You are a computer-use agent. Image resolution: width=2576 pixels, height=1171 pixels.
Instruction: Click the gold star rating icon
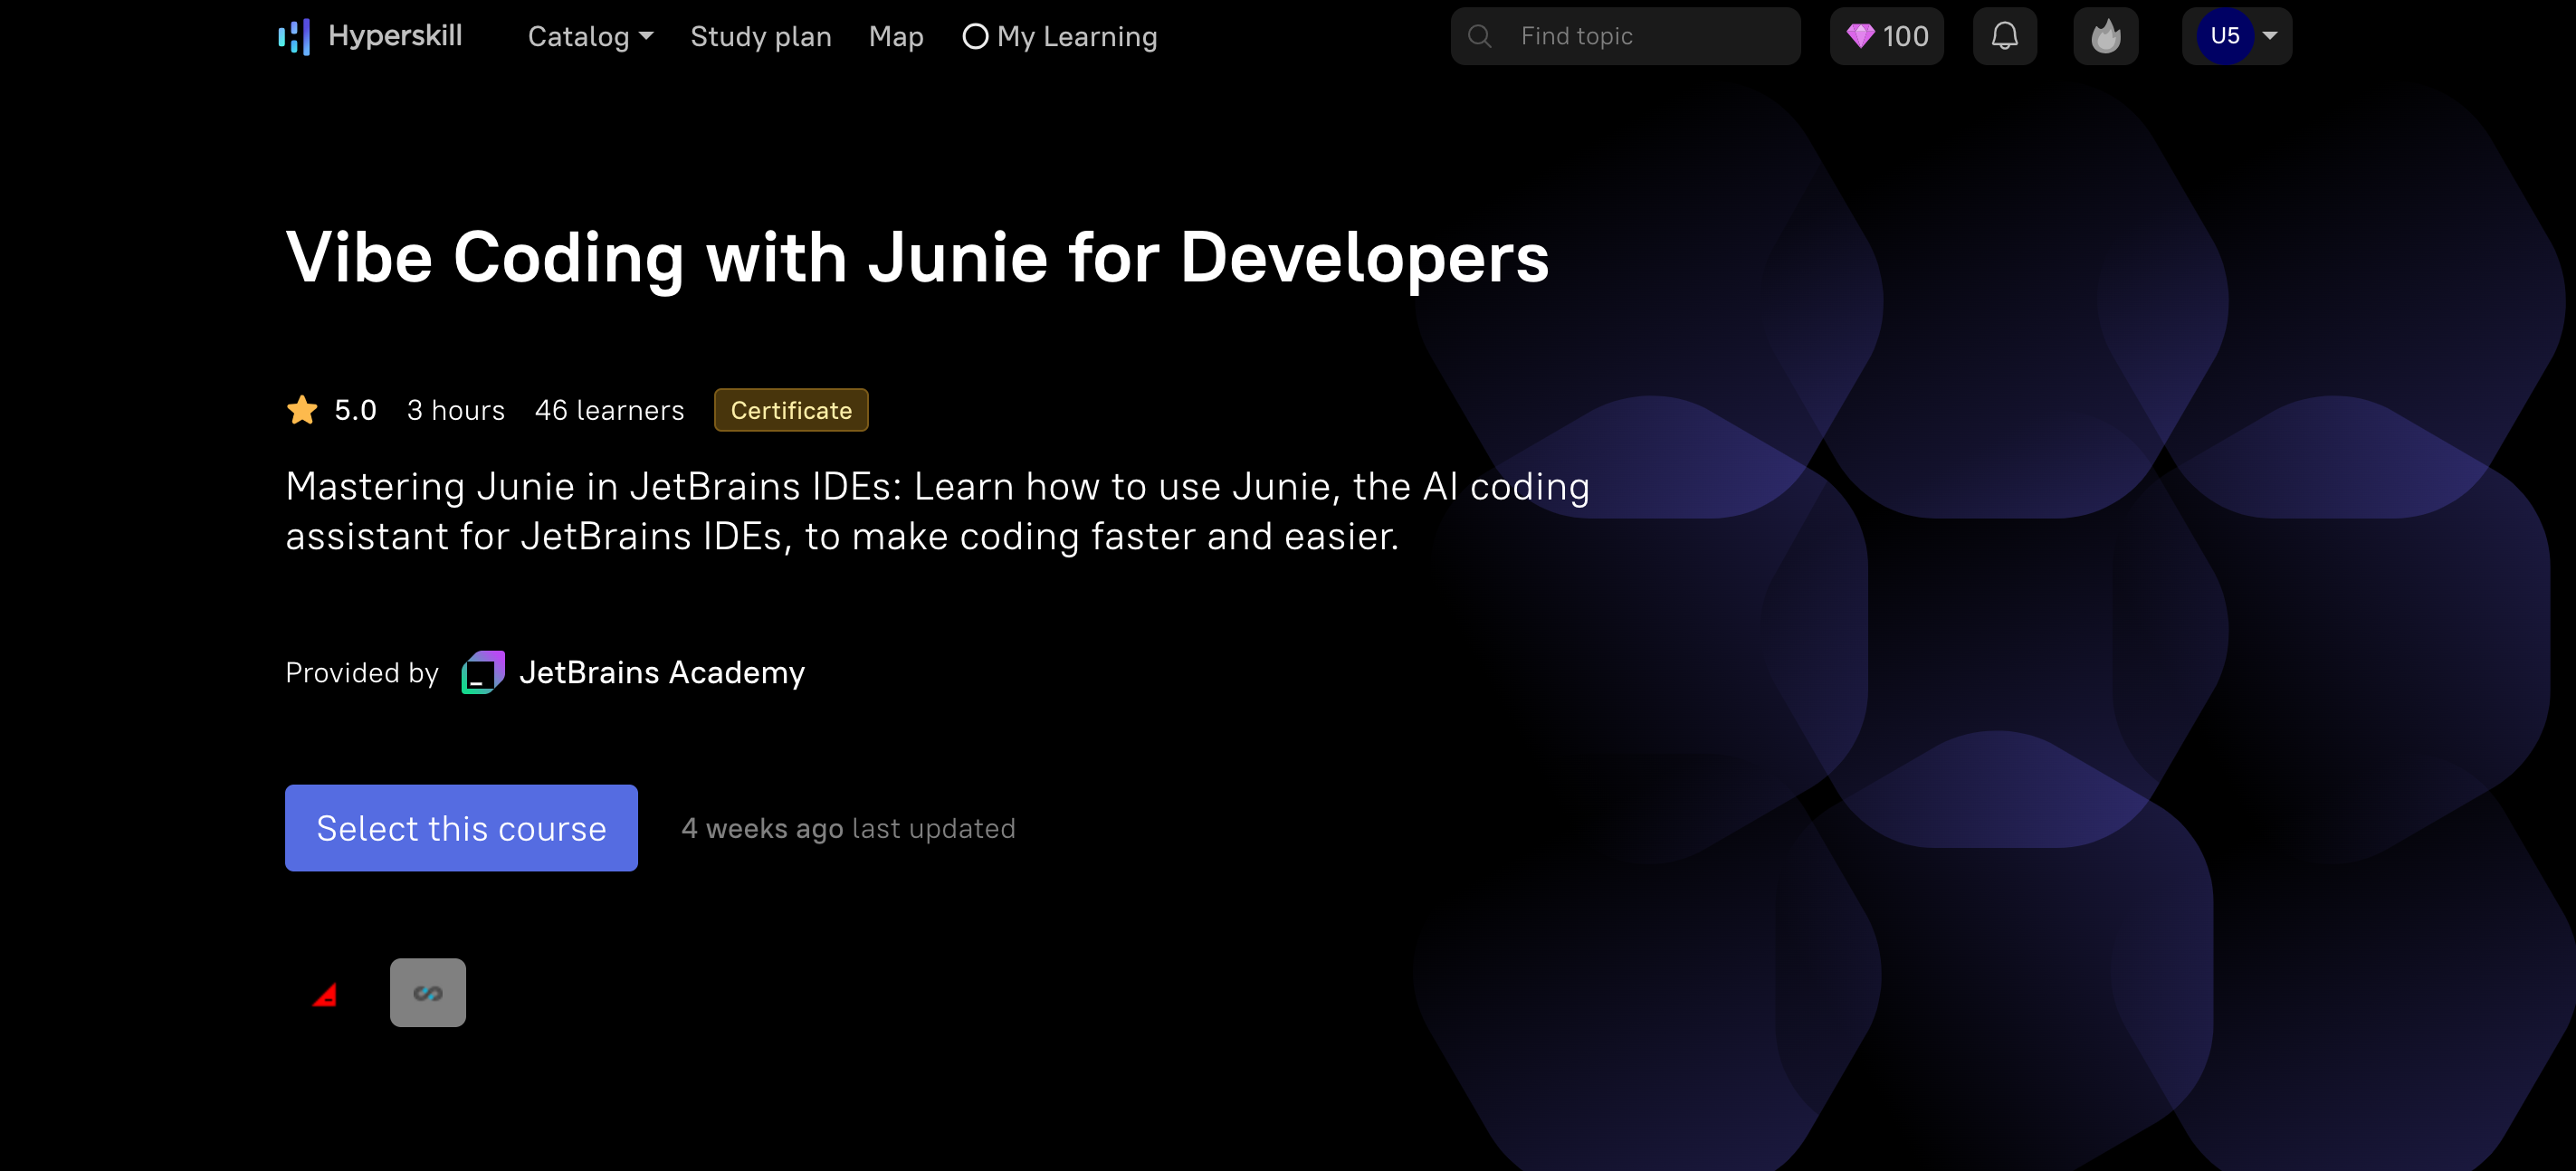(x=301, y=410)
